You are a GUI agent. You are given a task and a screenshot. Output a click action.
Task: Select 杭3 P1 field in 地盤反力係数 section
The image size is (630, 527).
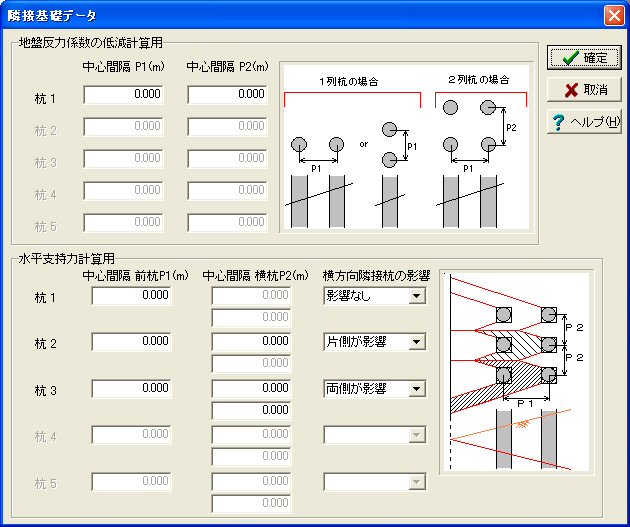point(123,158)
